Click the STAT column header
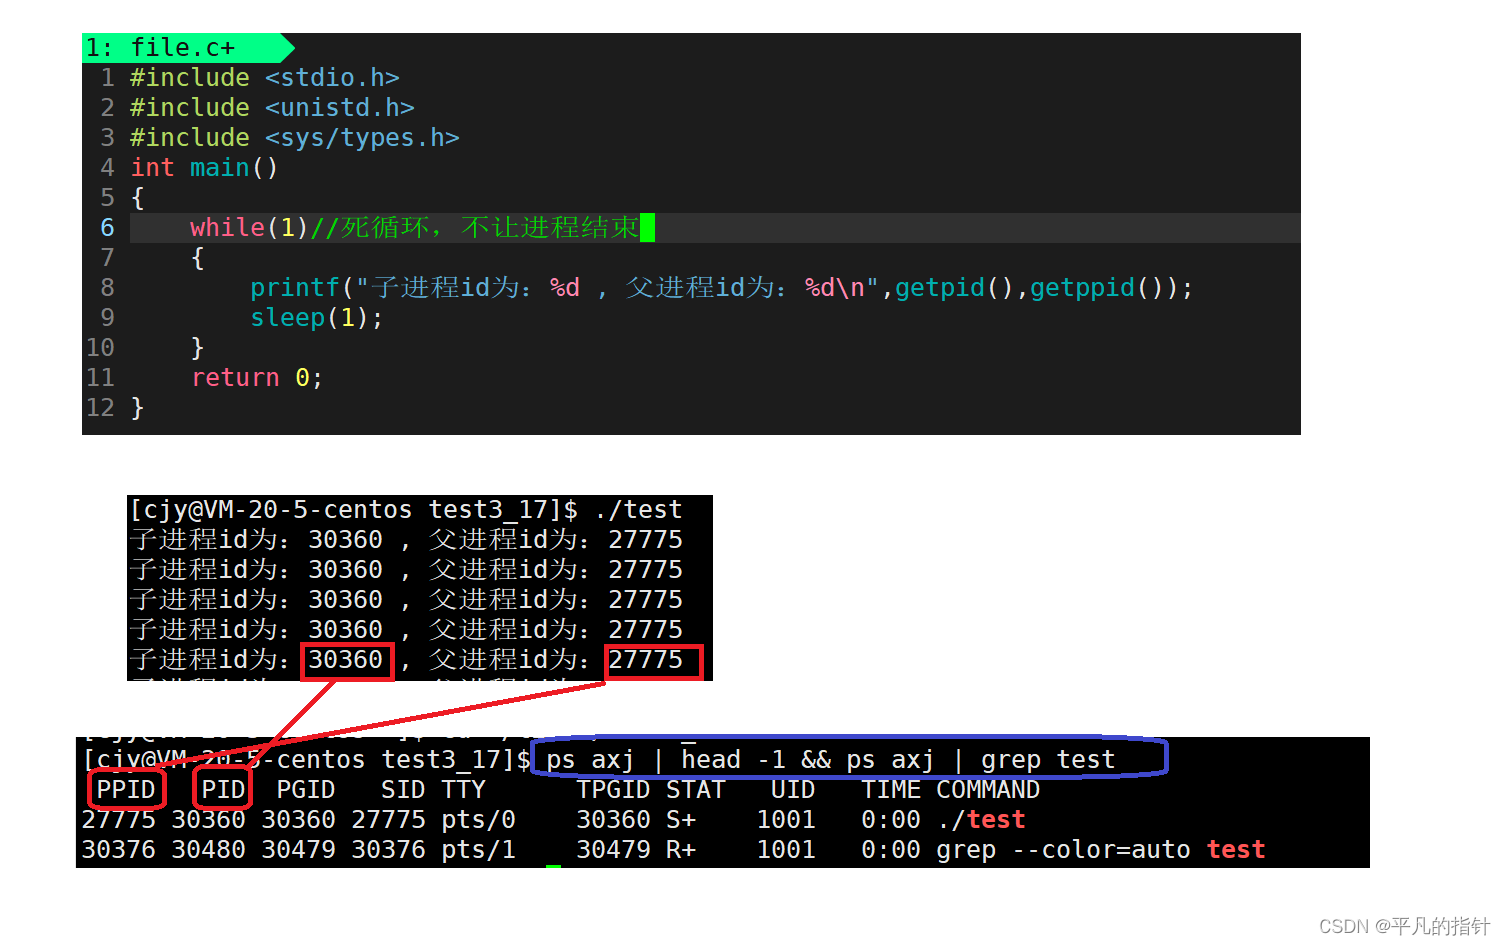Viewport: 1506px width, 945px height. (696, 789)
